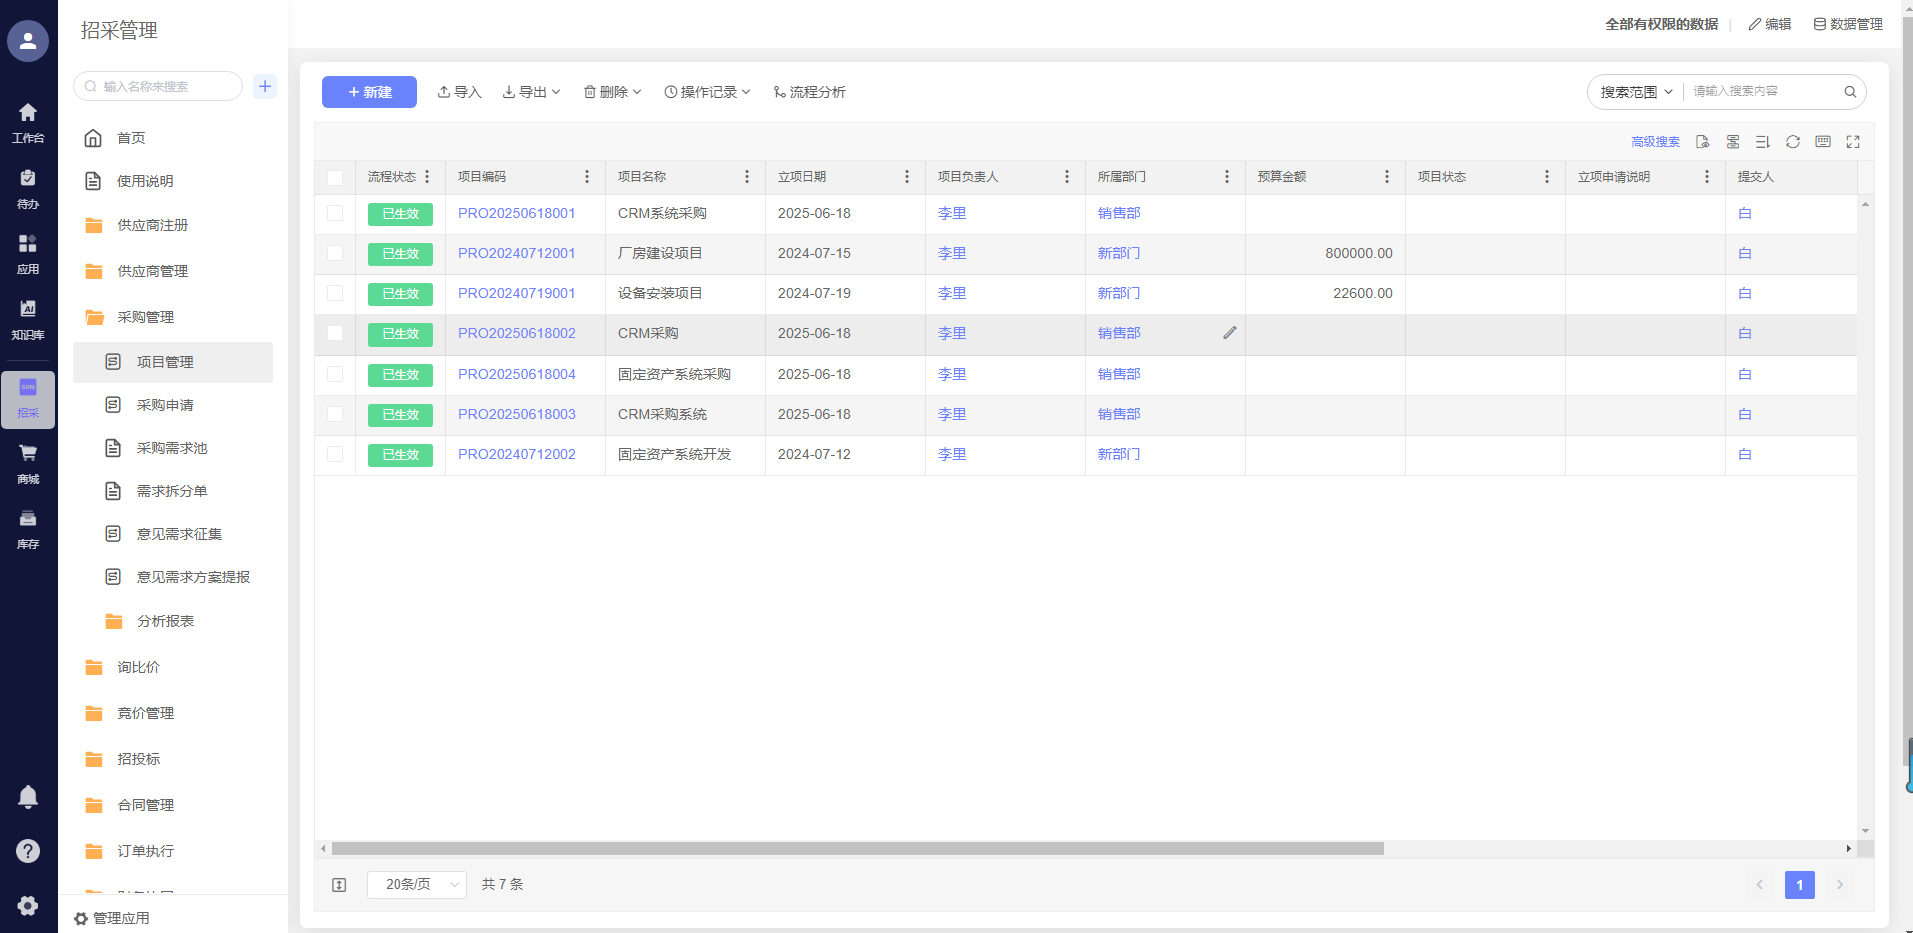
Task: Open the notifications bell in left sidebar
Action: [x=28, y=797]
